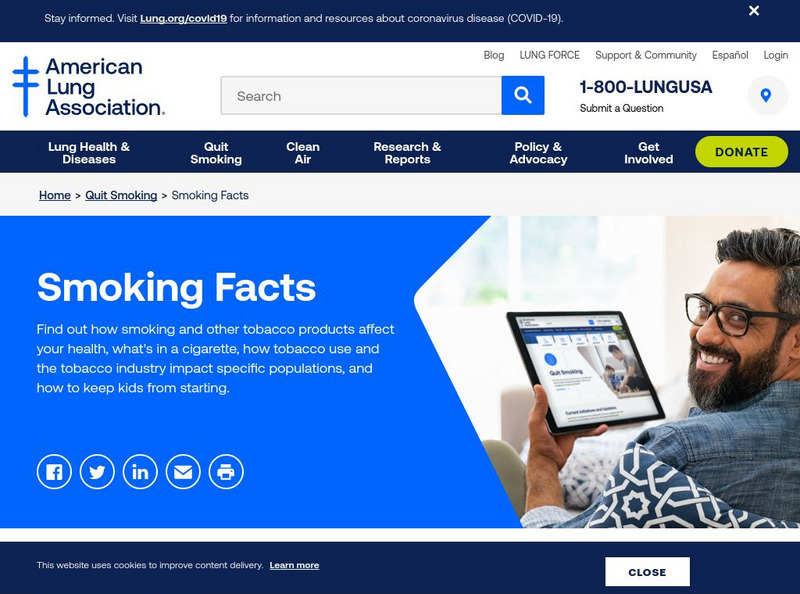The image size is (800, 594).
Task: Click the Smoking Facts heading
Action: click(x=177, y=287)
